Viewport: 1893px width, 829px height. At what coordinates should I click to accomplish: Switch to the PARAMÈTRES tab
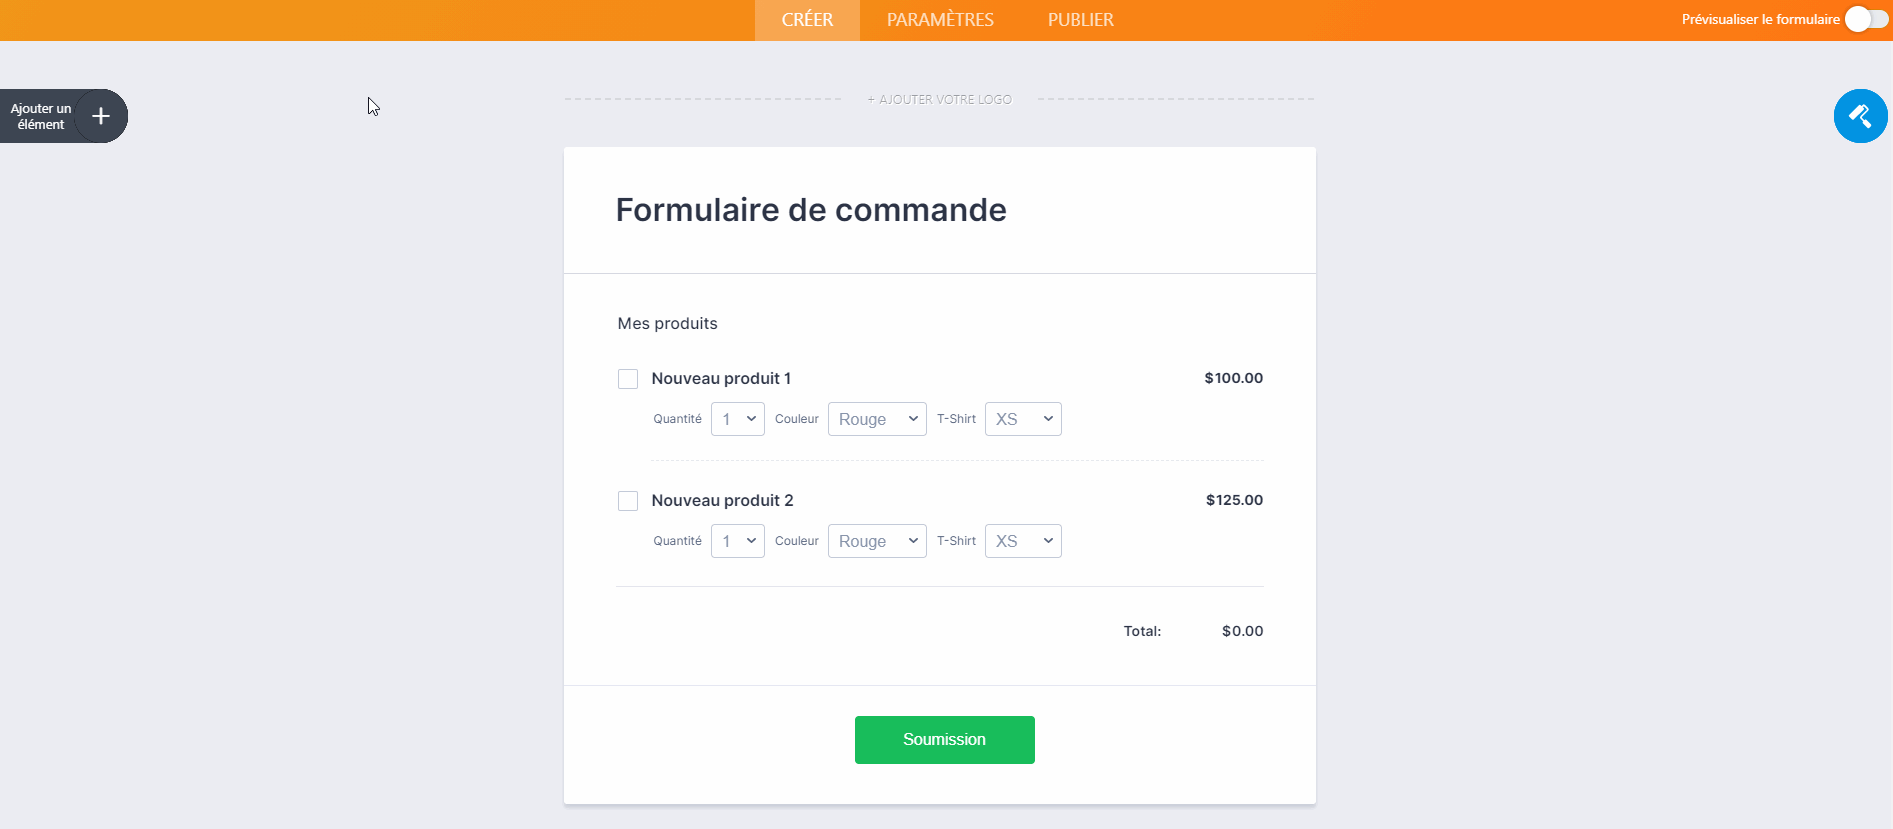[940, 20]
